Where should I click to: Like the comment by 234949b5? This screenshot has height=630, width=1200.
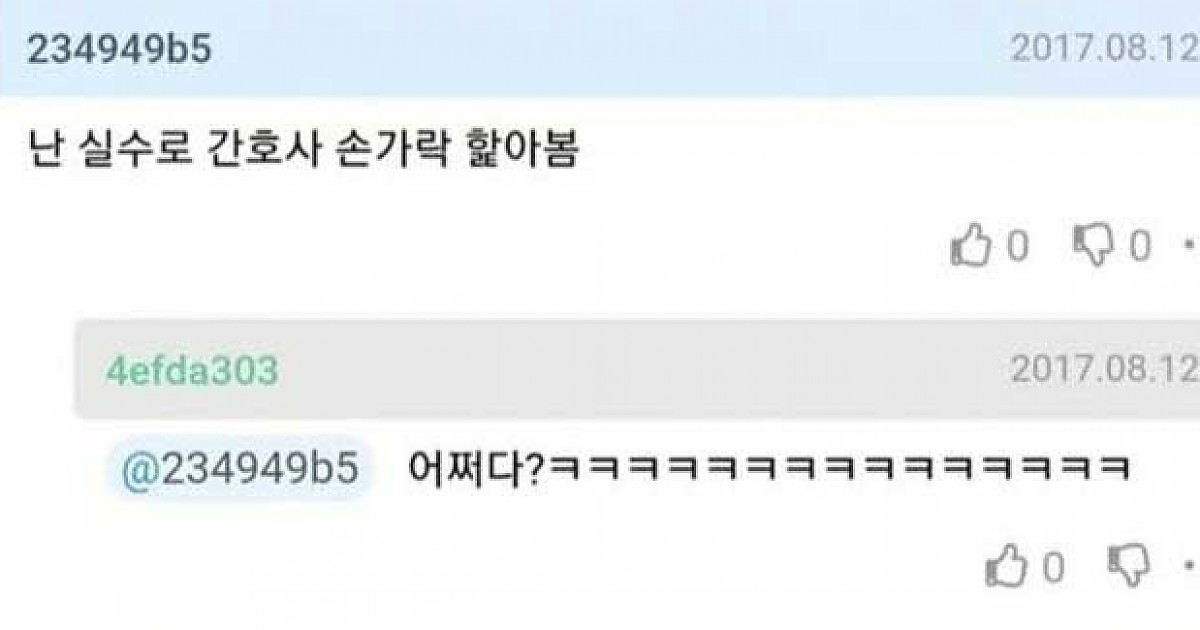coord(969,245)
